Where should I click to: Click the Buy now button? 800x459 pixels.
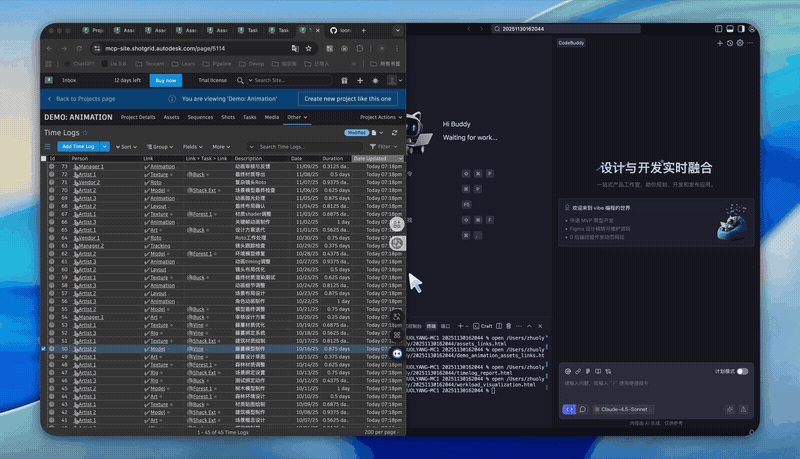164,80
